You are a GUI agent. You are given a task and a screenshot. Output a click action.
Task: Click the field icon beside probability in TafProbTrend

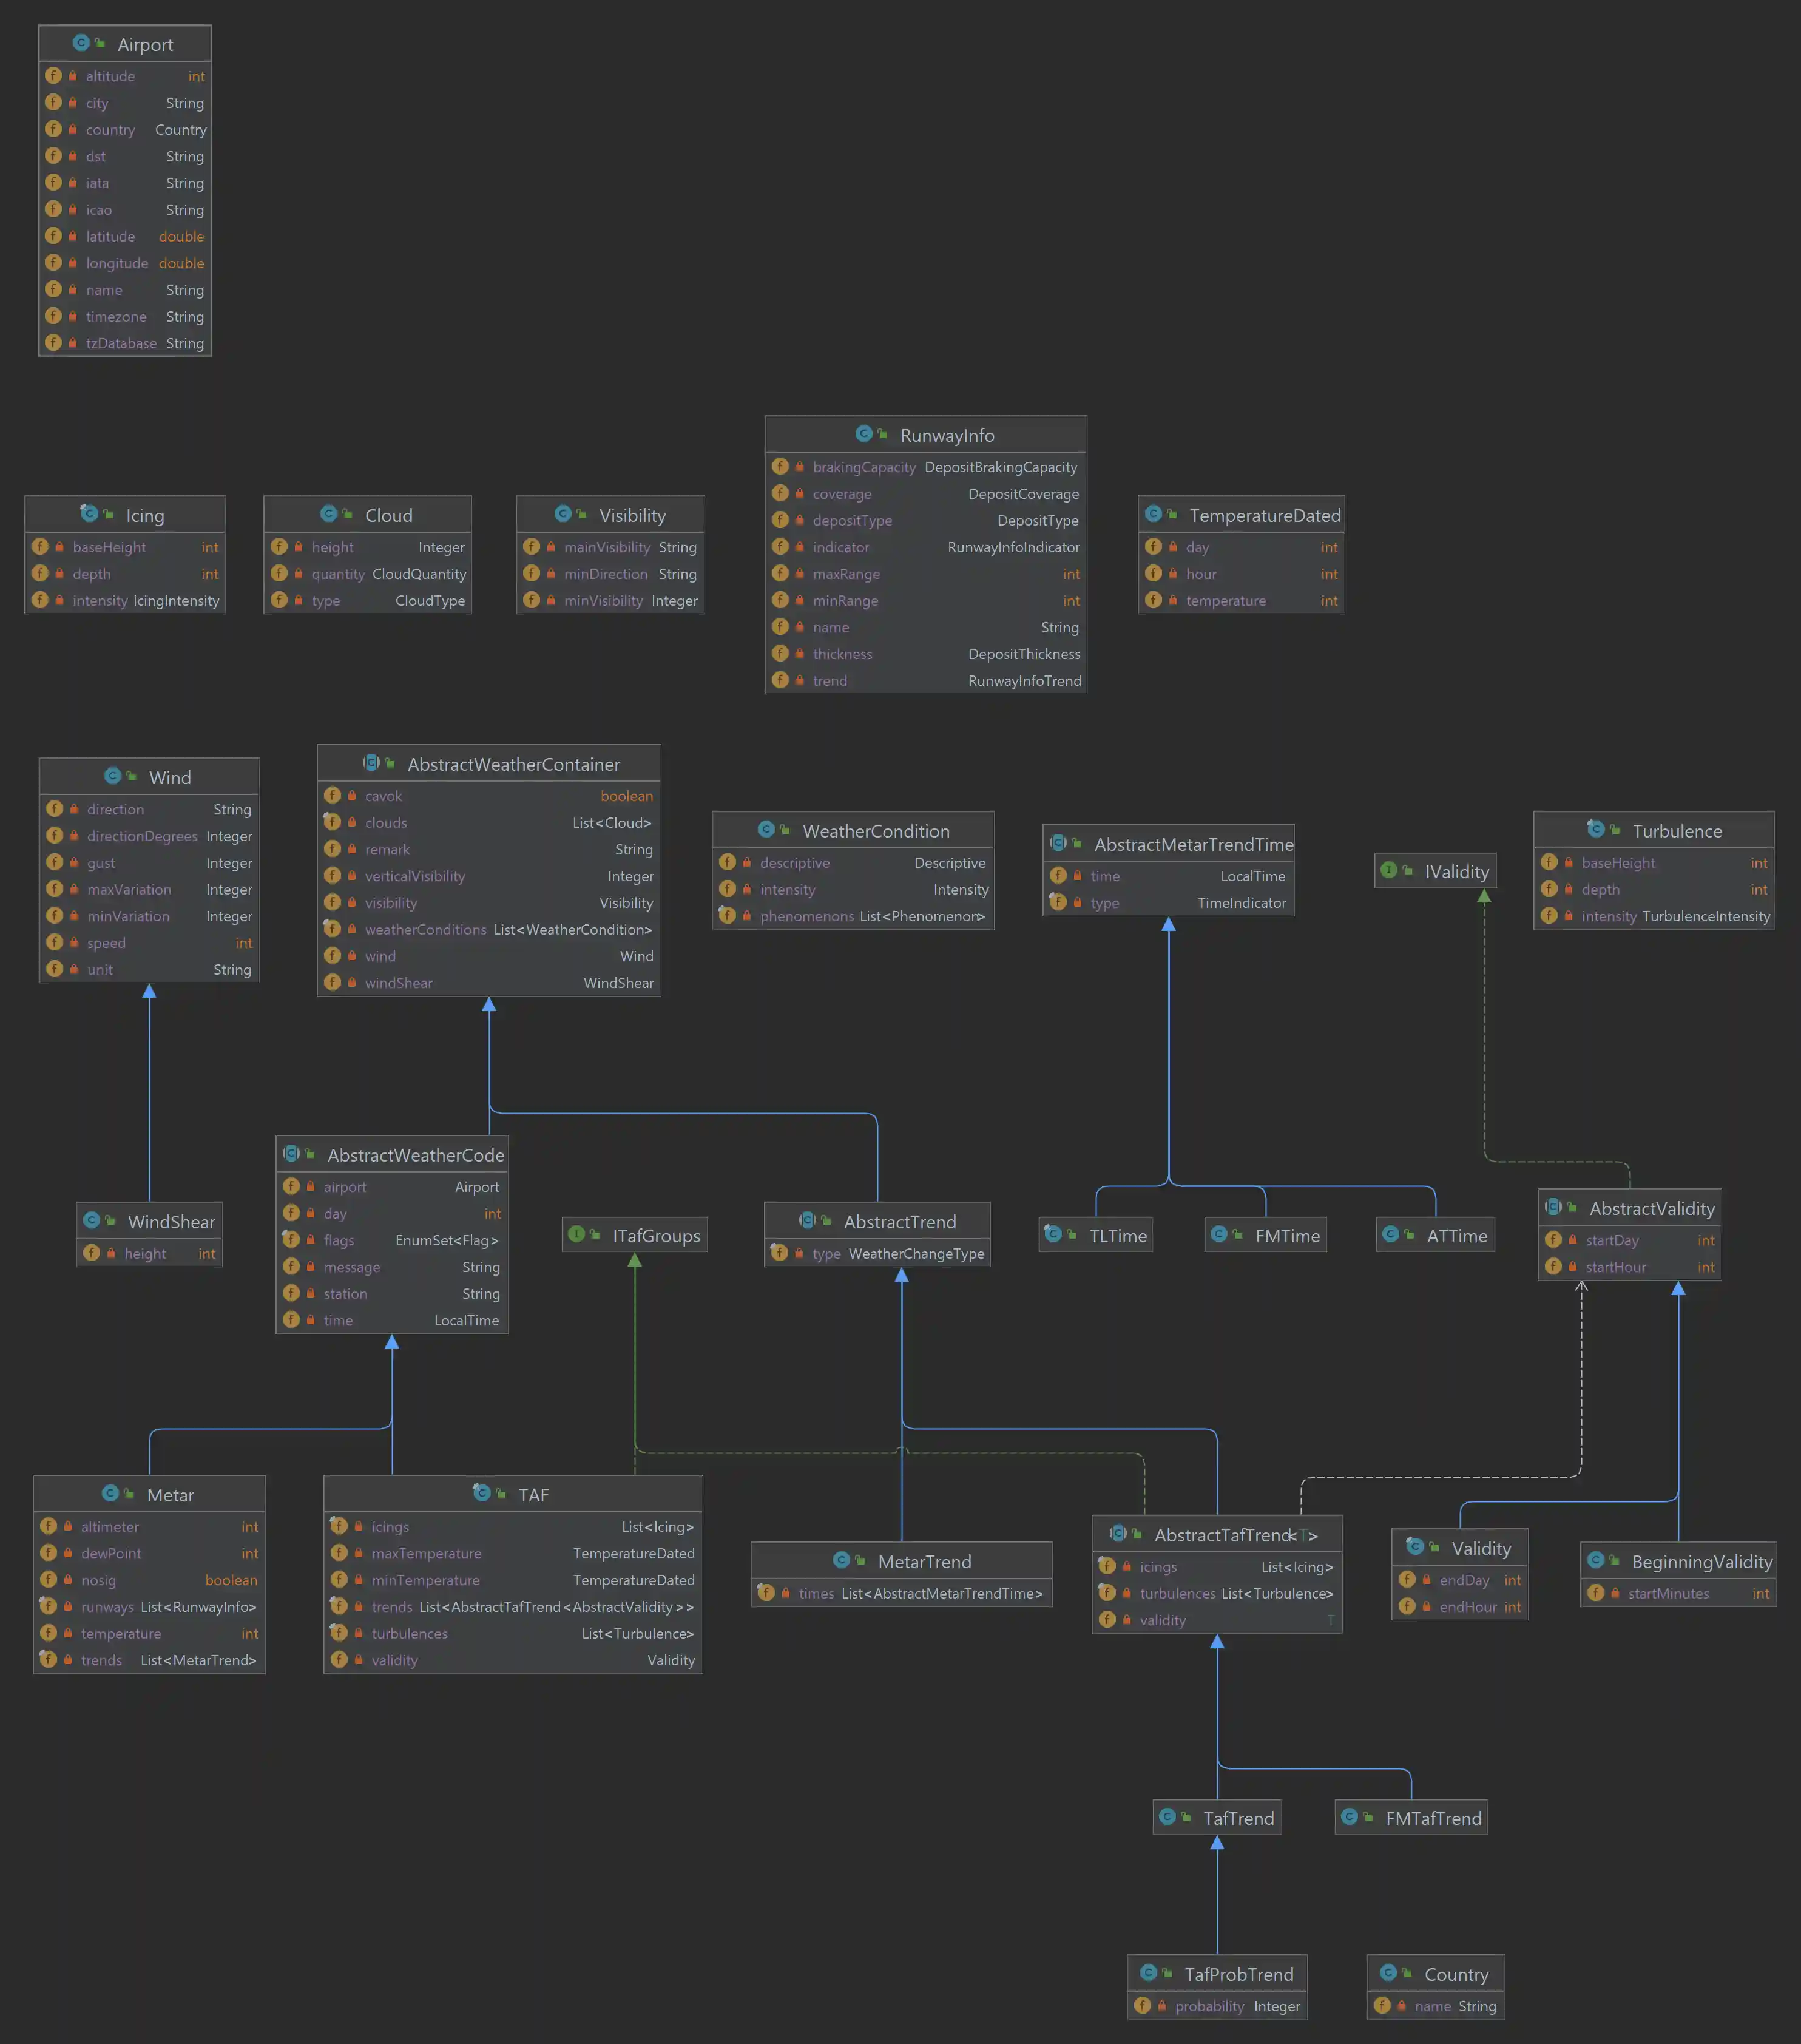click(x=1144, y=2005)
